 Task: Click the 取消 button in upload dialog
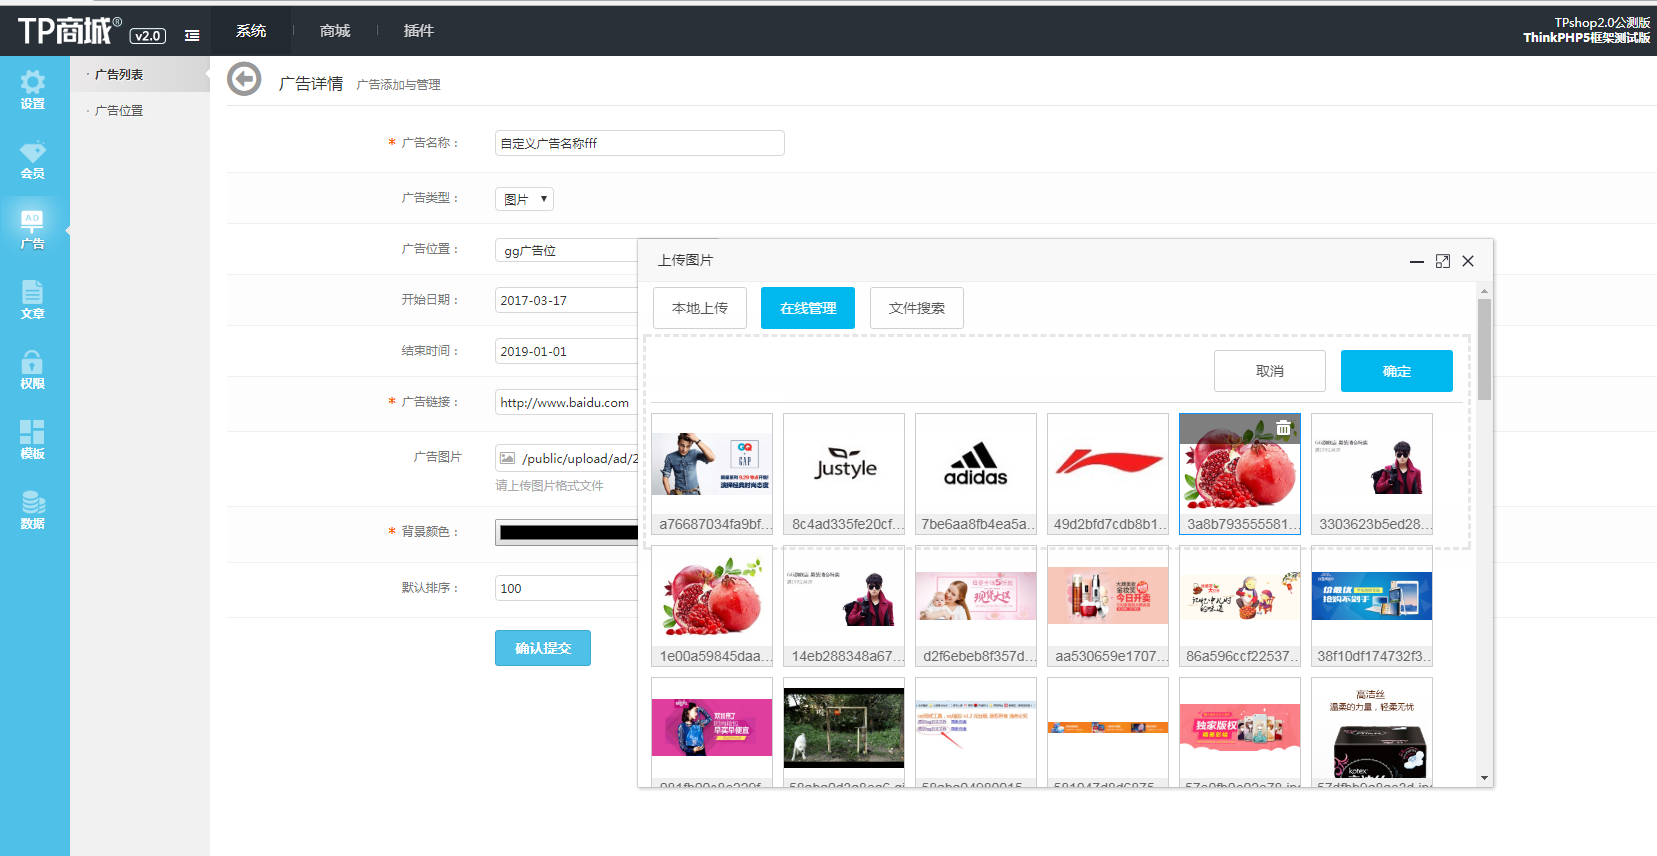[x=1270, y=371]
